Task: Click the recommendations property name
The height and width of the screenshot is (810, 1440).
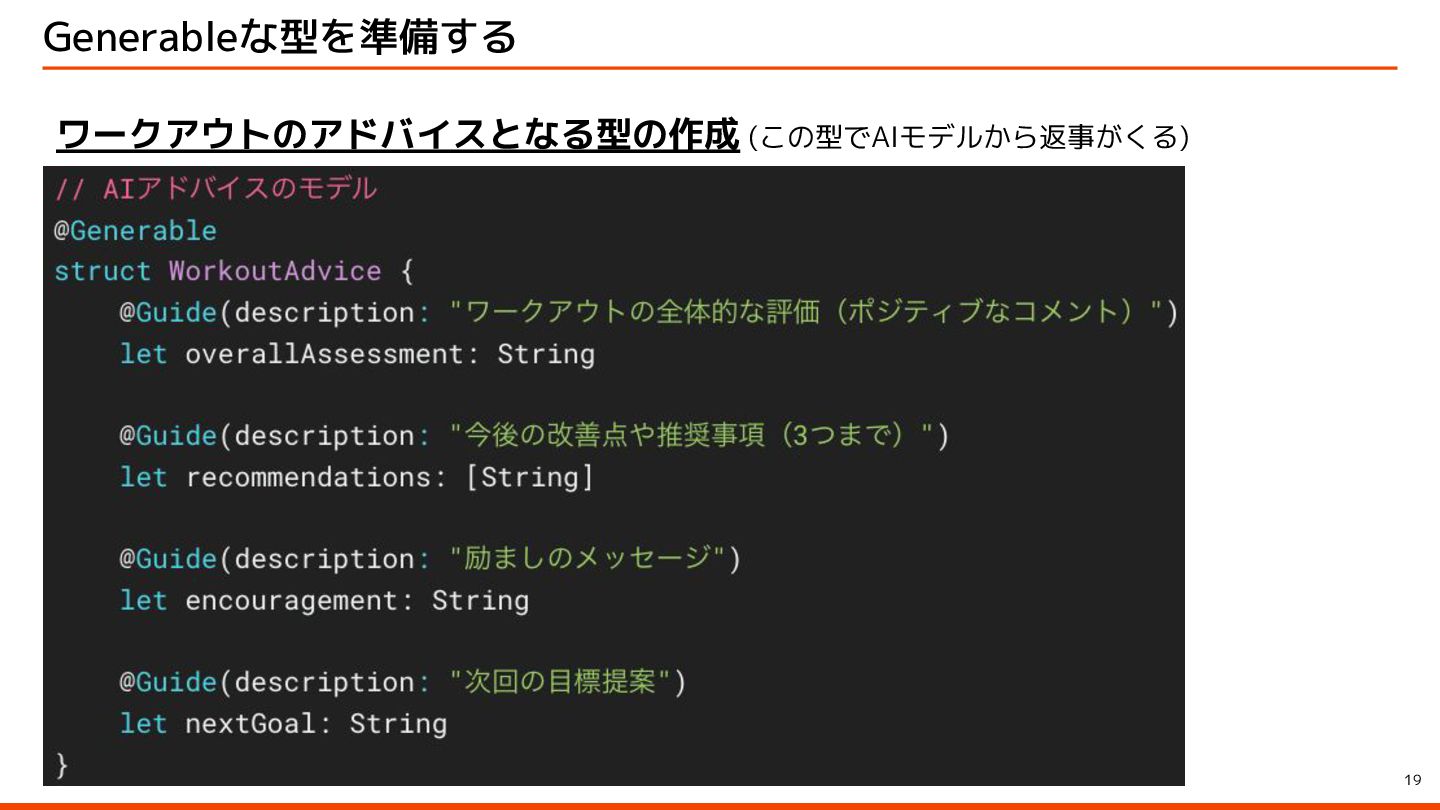Action: (x=307, y=478)
